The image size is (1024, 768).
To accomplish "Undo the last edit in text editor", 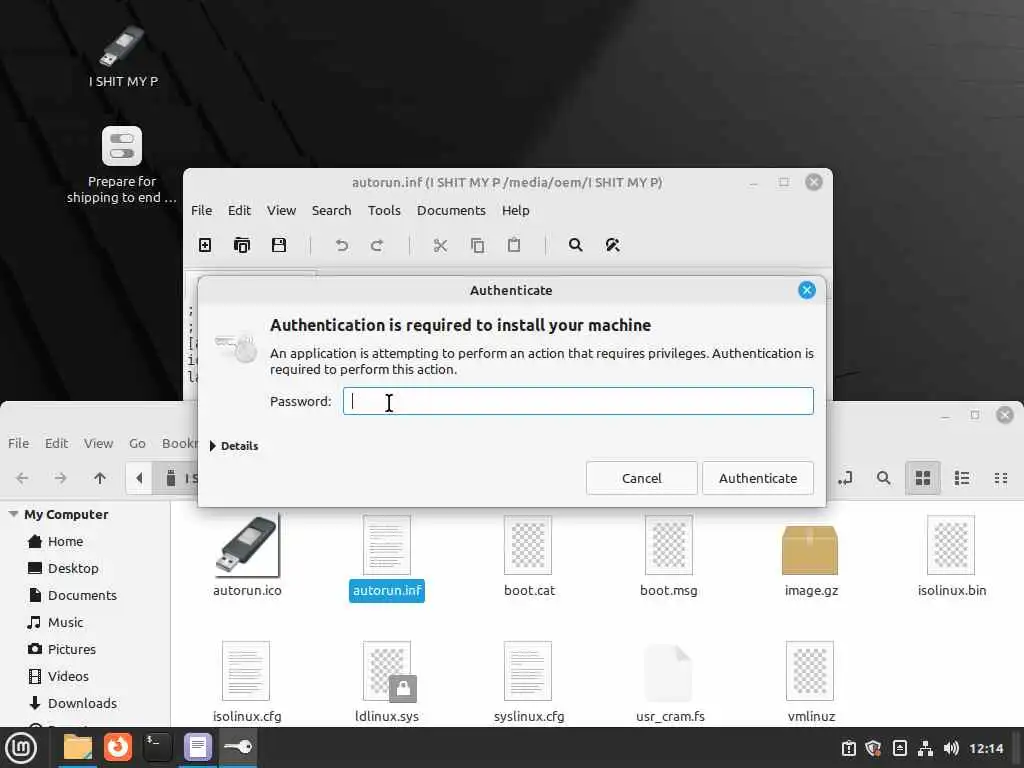I will 342,246.
